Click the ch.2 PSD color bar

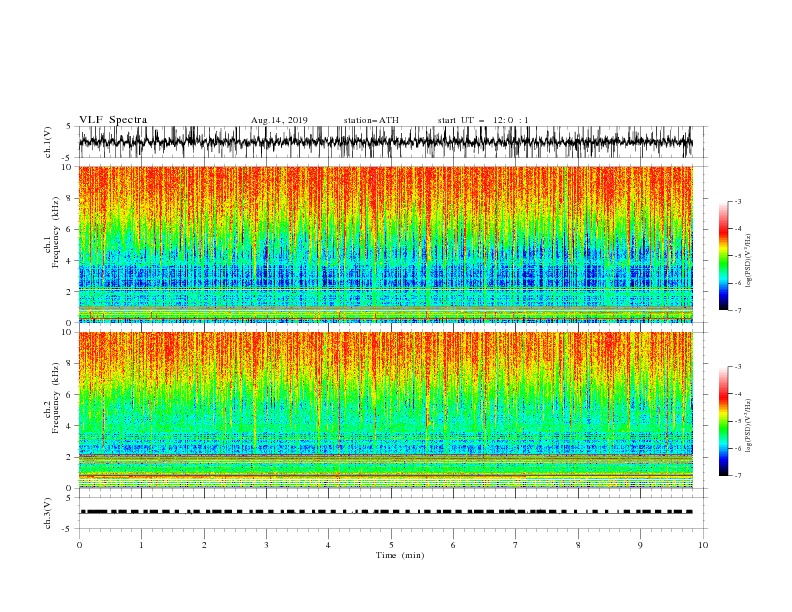tap(723, 421)
